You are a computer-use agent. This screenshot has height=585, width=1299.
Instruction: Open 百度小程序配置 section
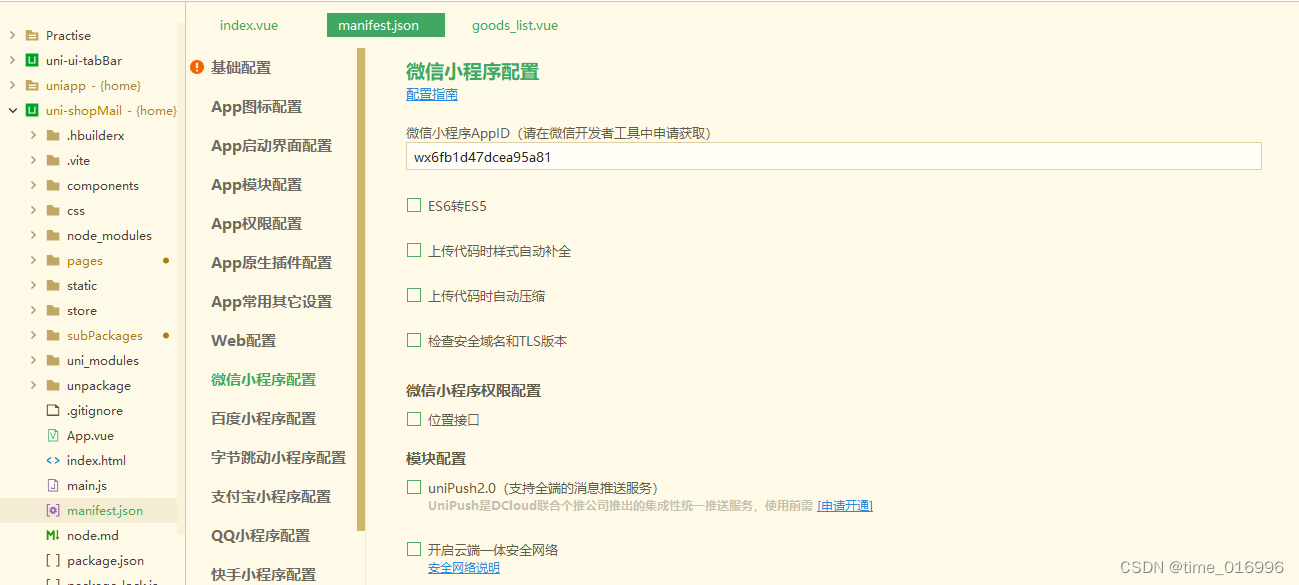pyautogui.click(x=264, y=418)
